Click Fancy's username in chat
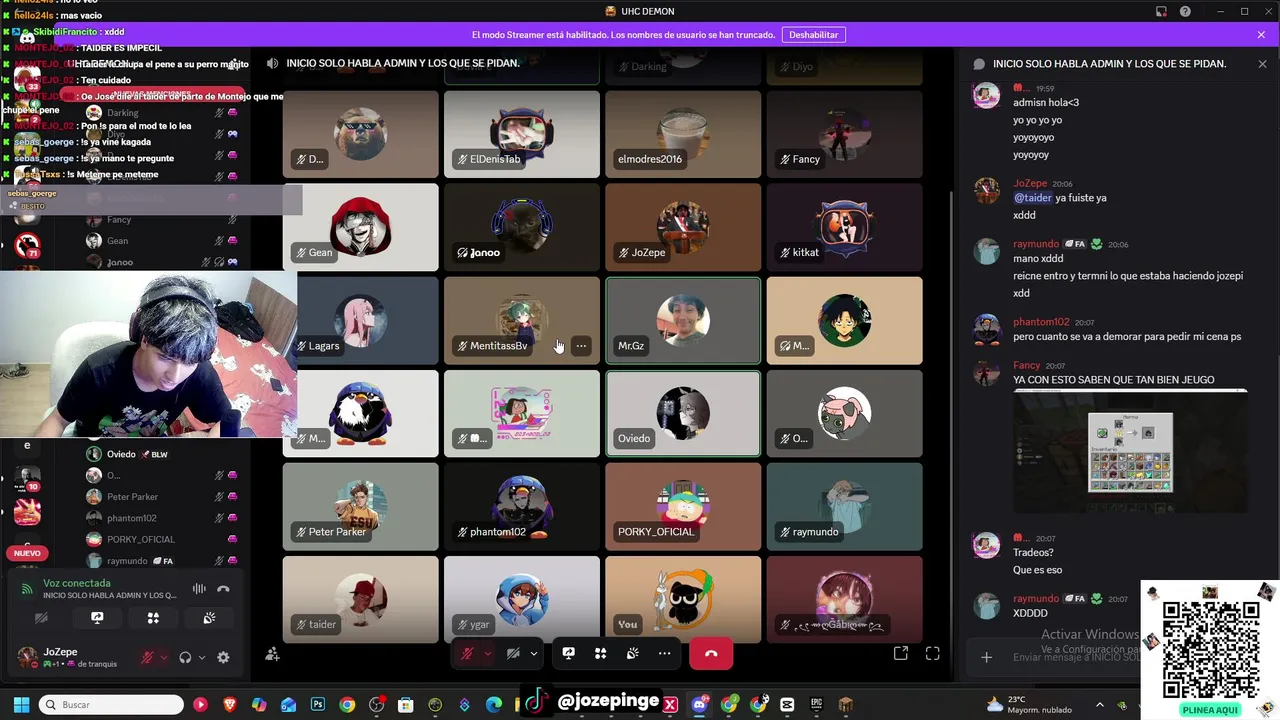Image resolution: width=1280 pixels, height=720 pixels. point(1026,365)
